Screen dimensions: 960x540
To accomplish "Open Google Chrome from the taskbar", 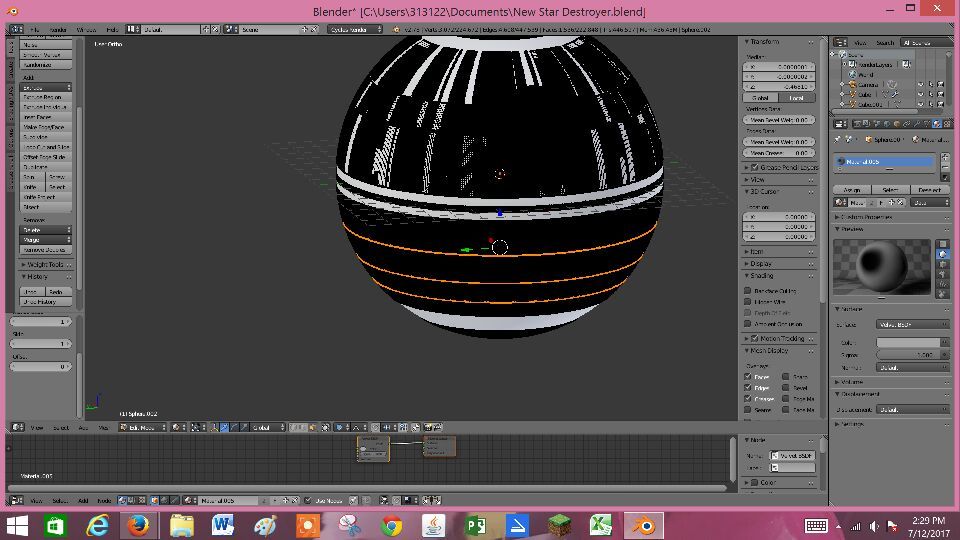I will click(x=391, y=525).
